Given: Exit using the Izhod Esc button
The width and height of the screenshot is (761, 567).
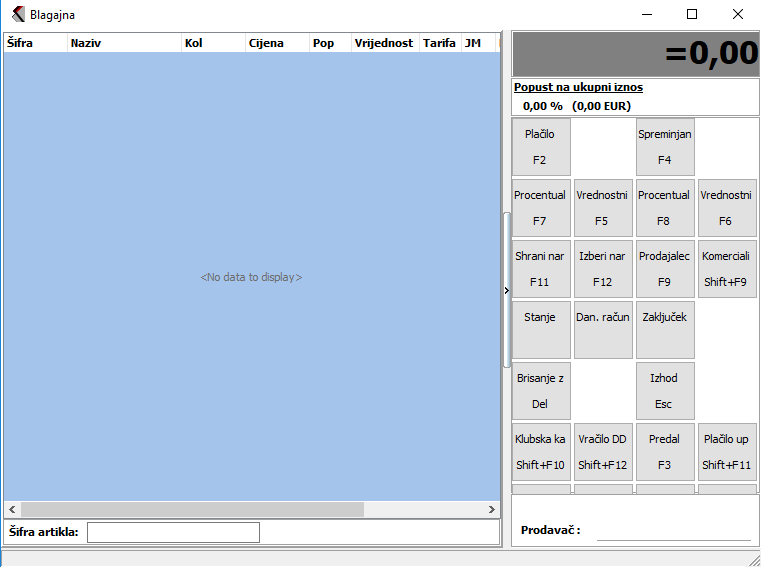Looking at the screenshot, I should pos(665,391).
